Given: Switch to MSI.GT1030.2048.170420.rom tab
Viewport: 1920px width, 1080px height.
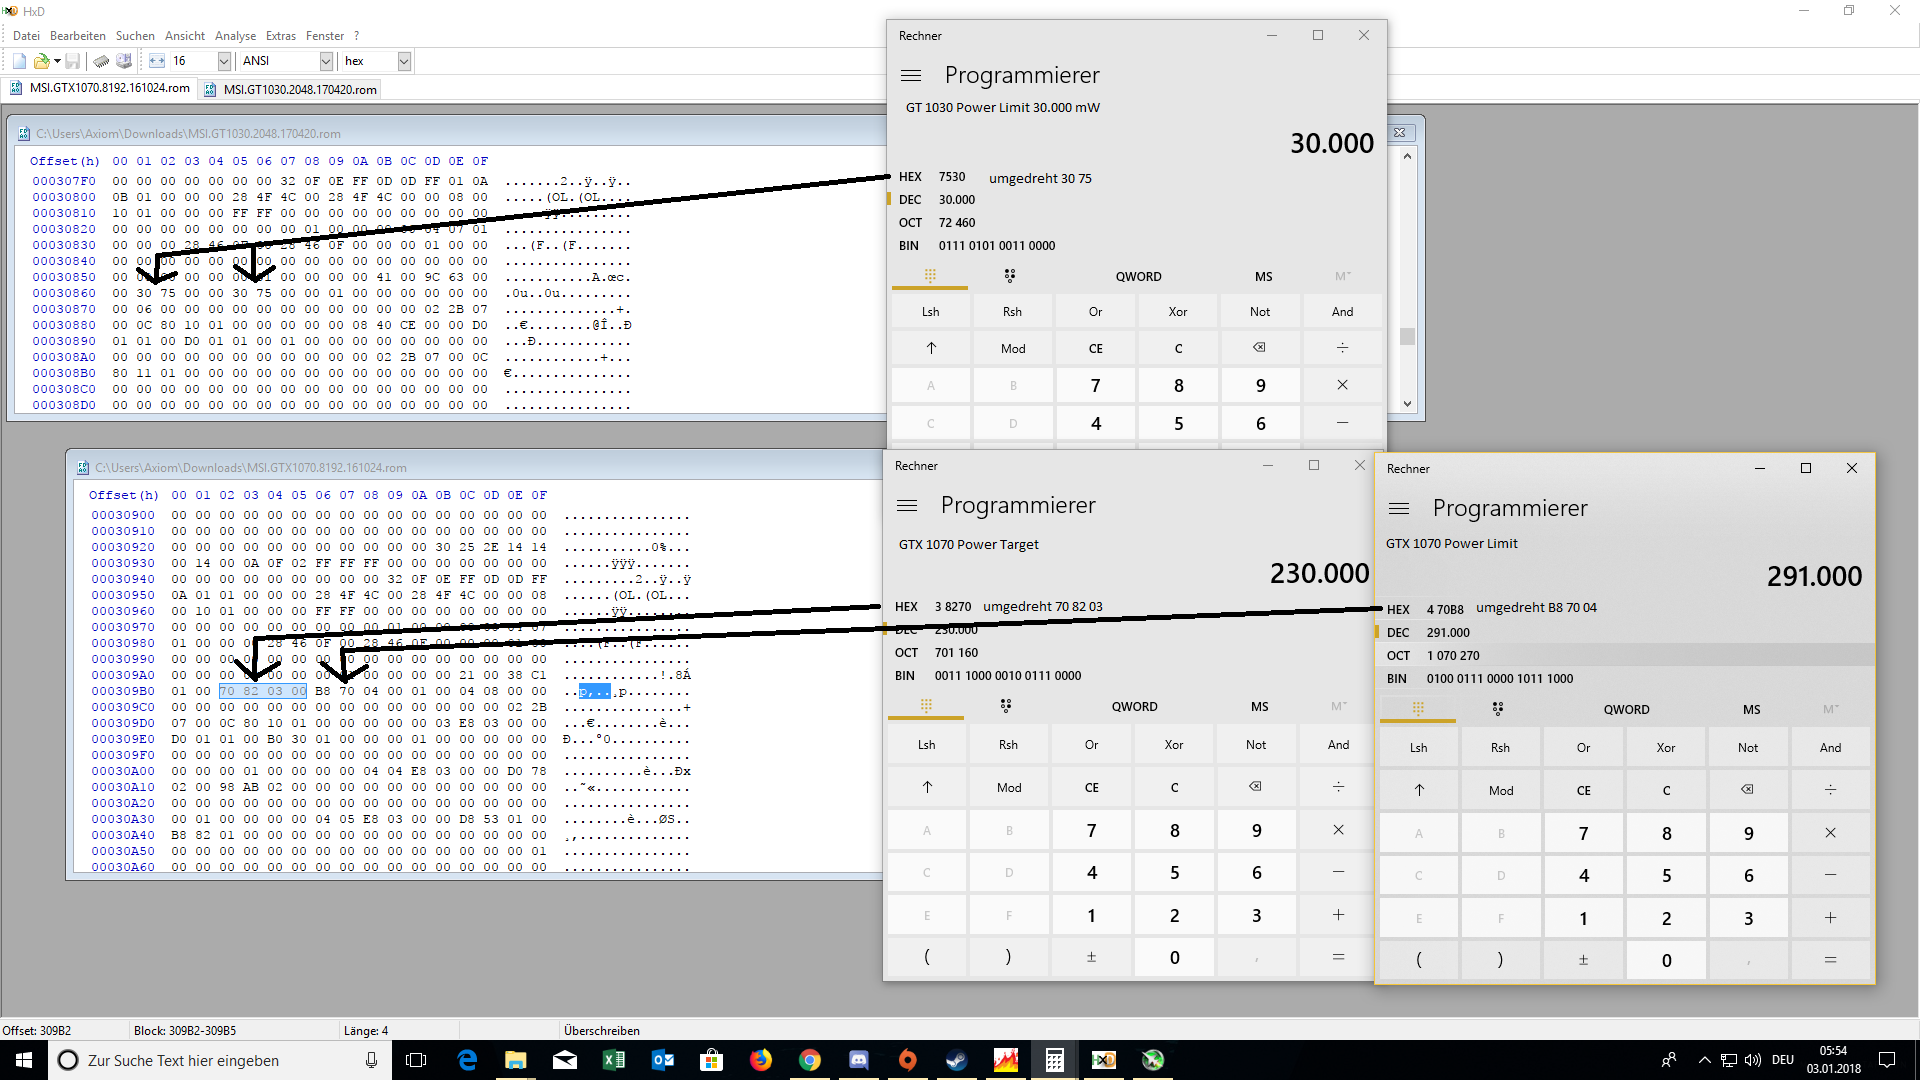Looking at the screenshot, I should 292,89.
